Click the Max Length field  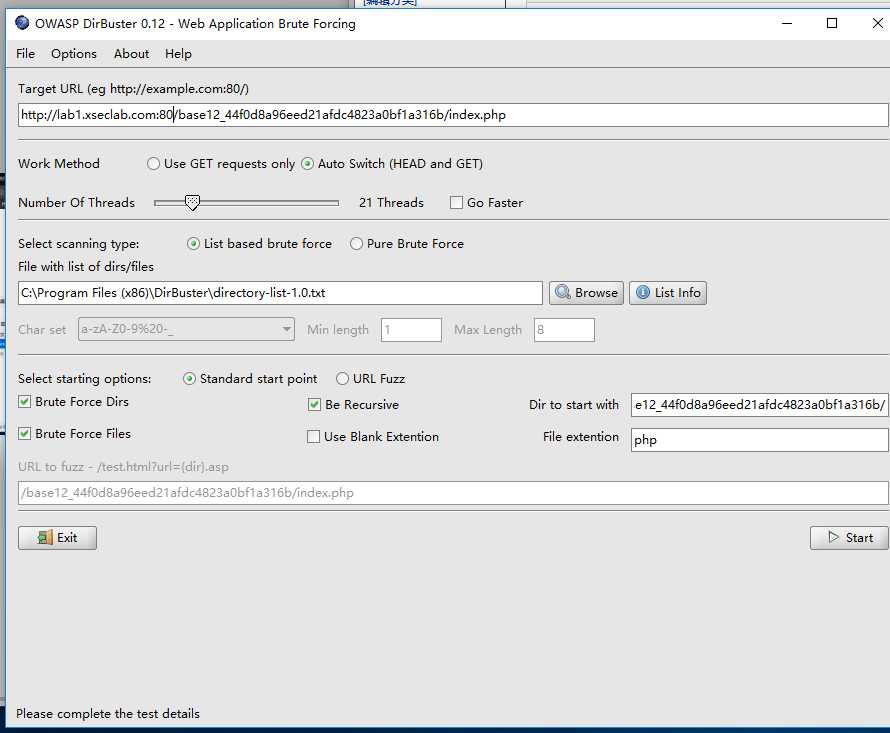[564, 330]
